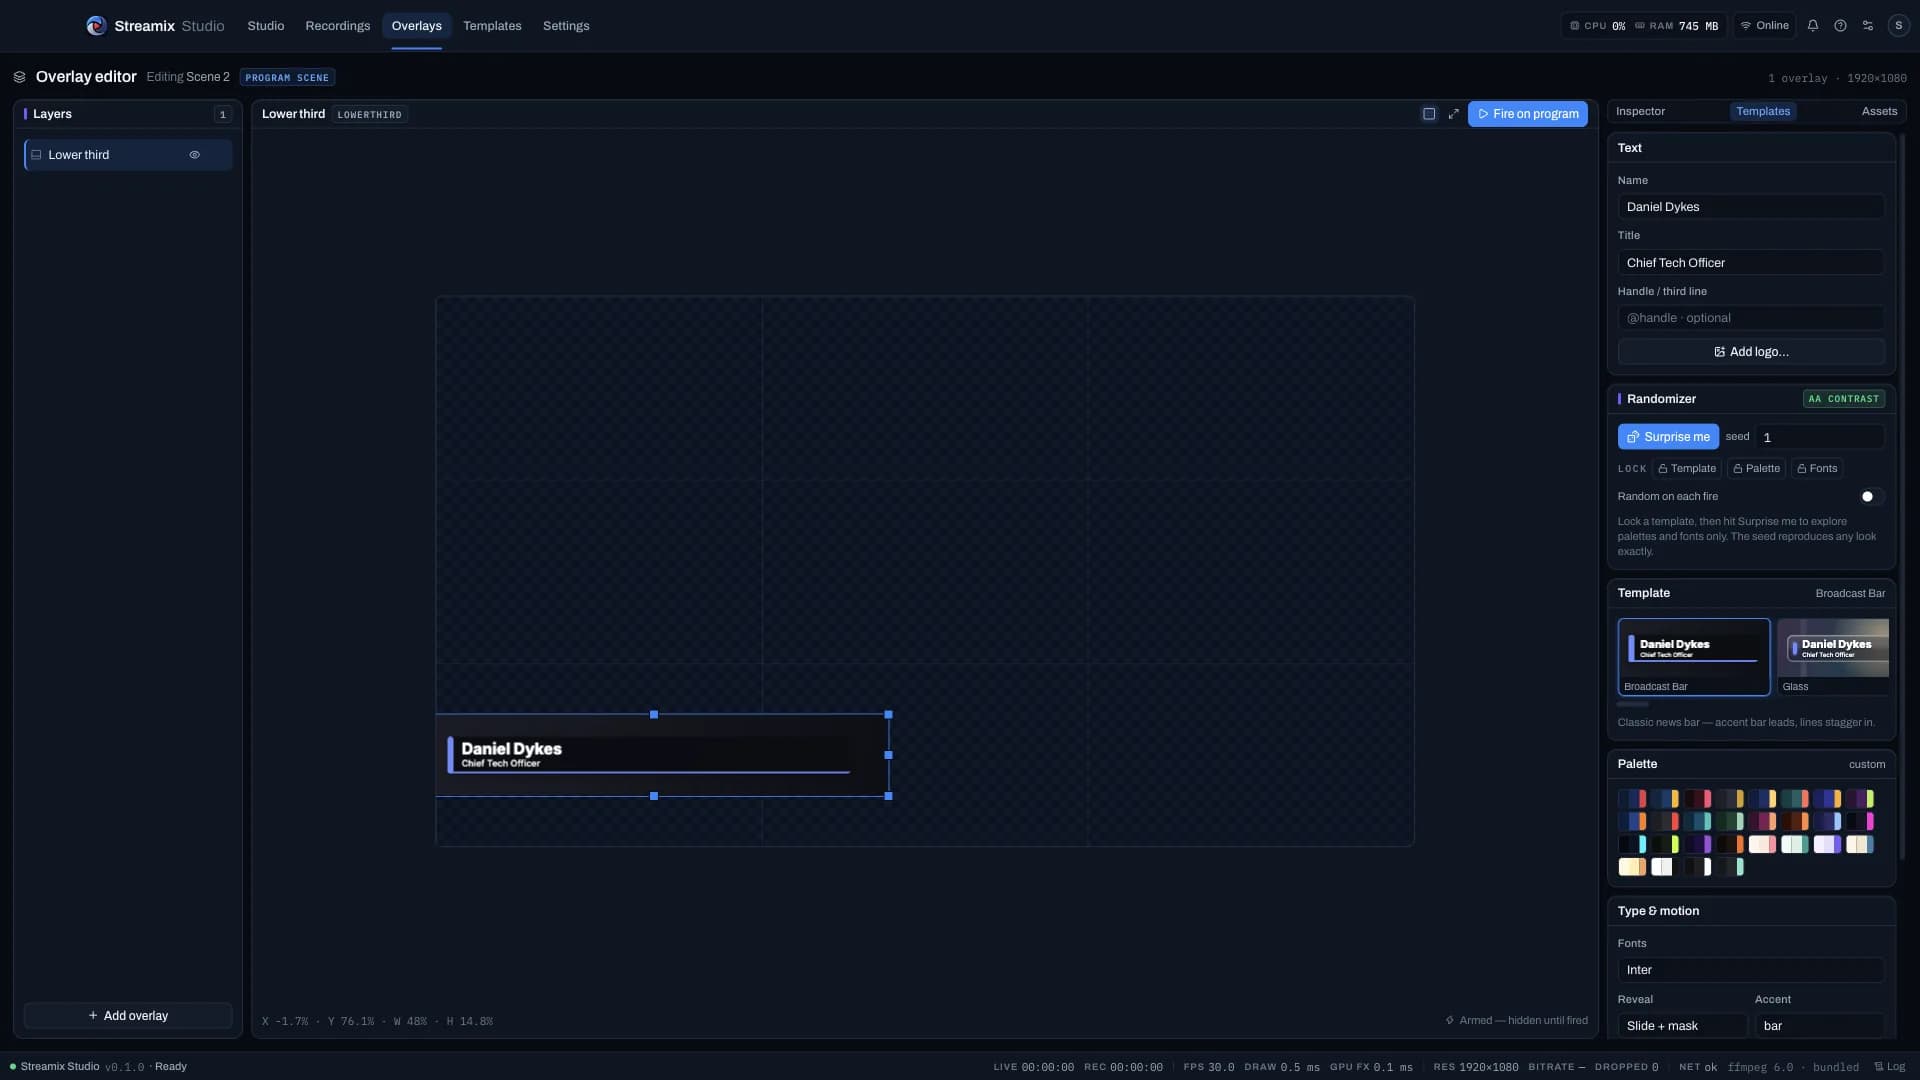The width and height of the screenshot is (1920, 1080).
Task: Click the Armed hidden until fired indicator icon
Action: pos(1450,1021)
